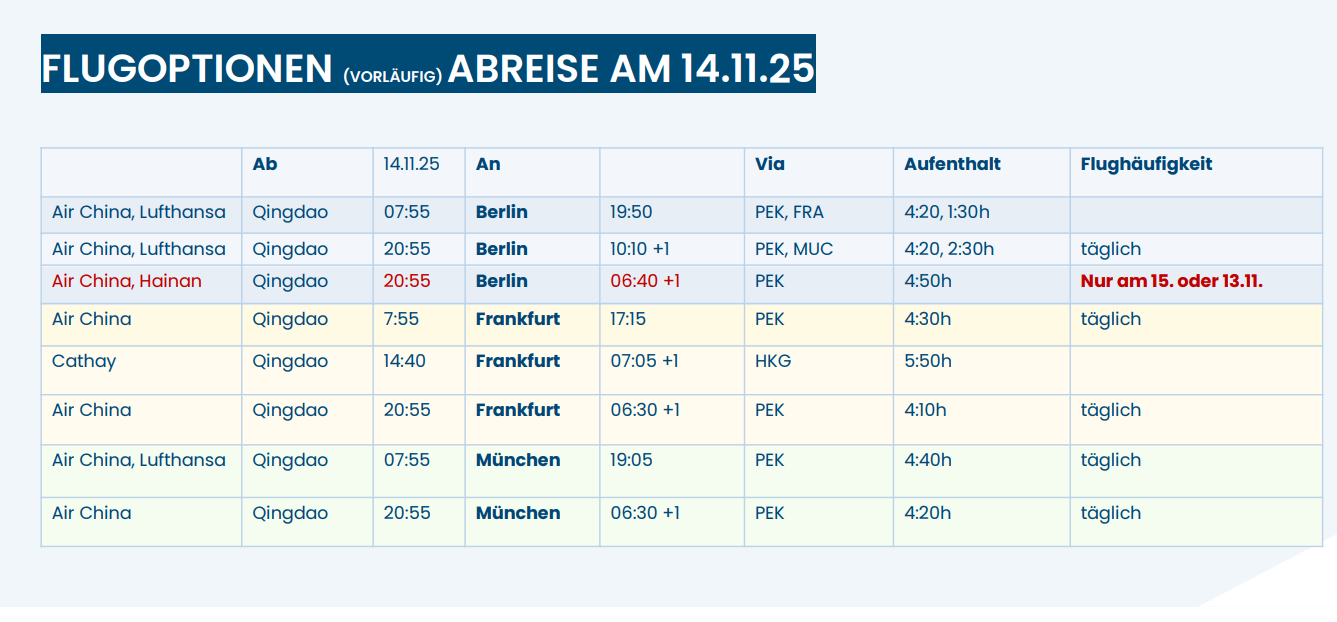
Task: Click the Flugoptionen page heading
Action: (428, 68)
